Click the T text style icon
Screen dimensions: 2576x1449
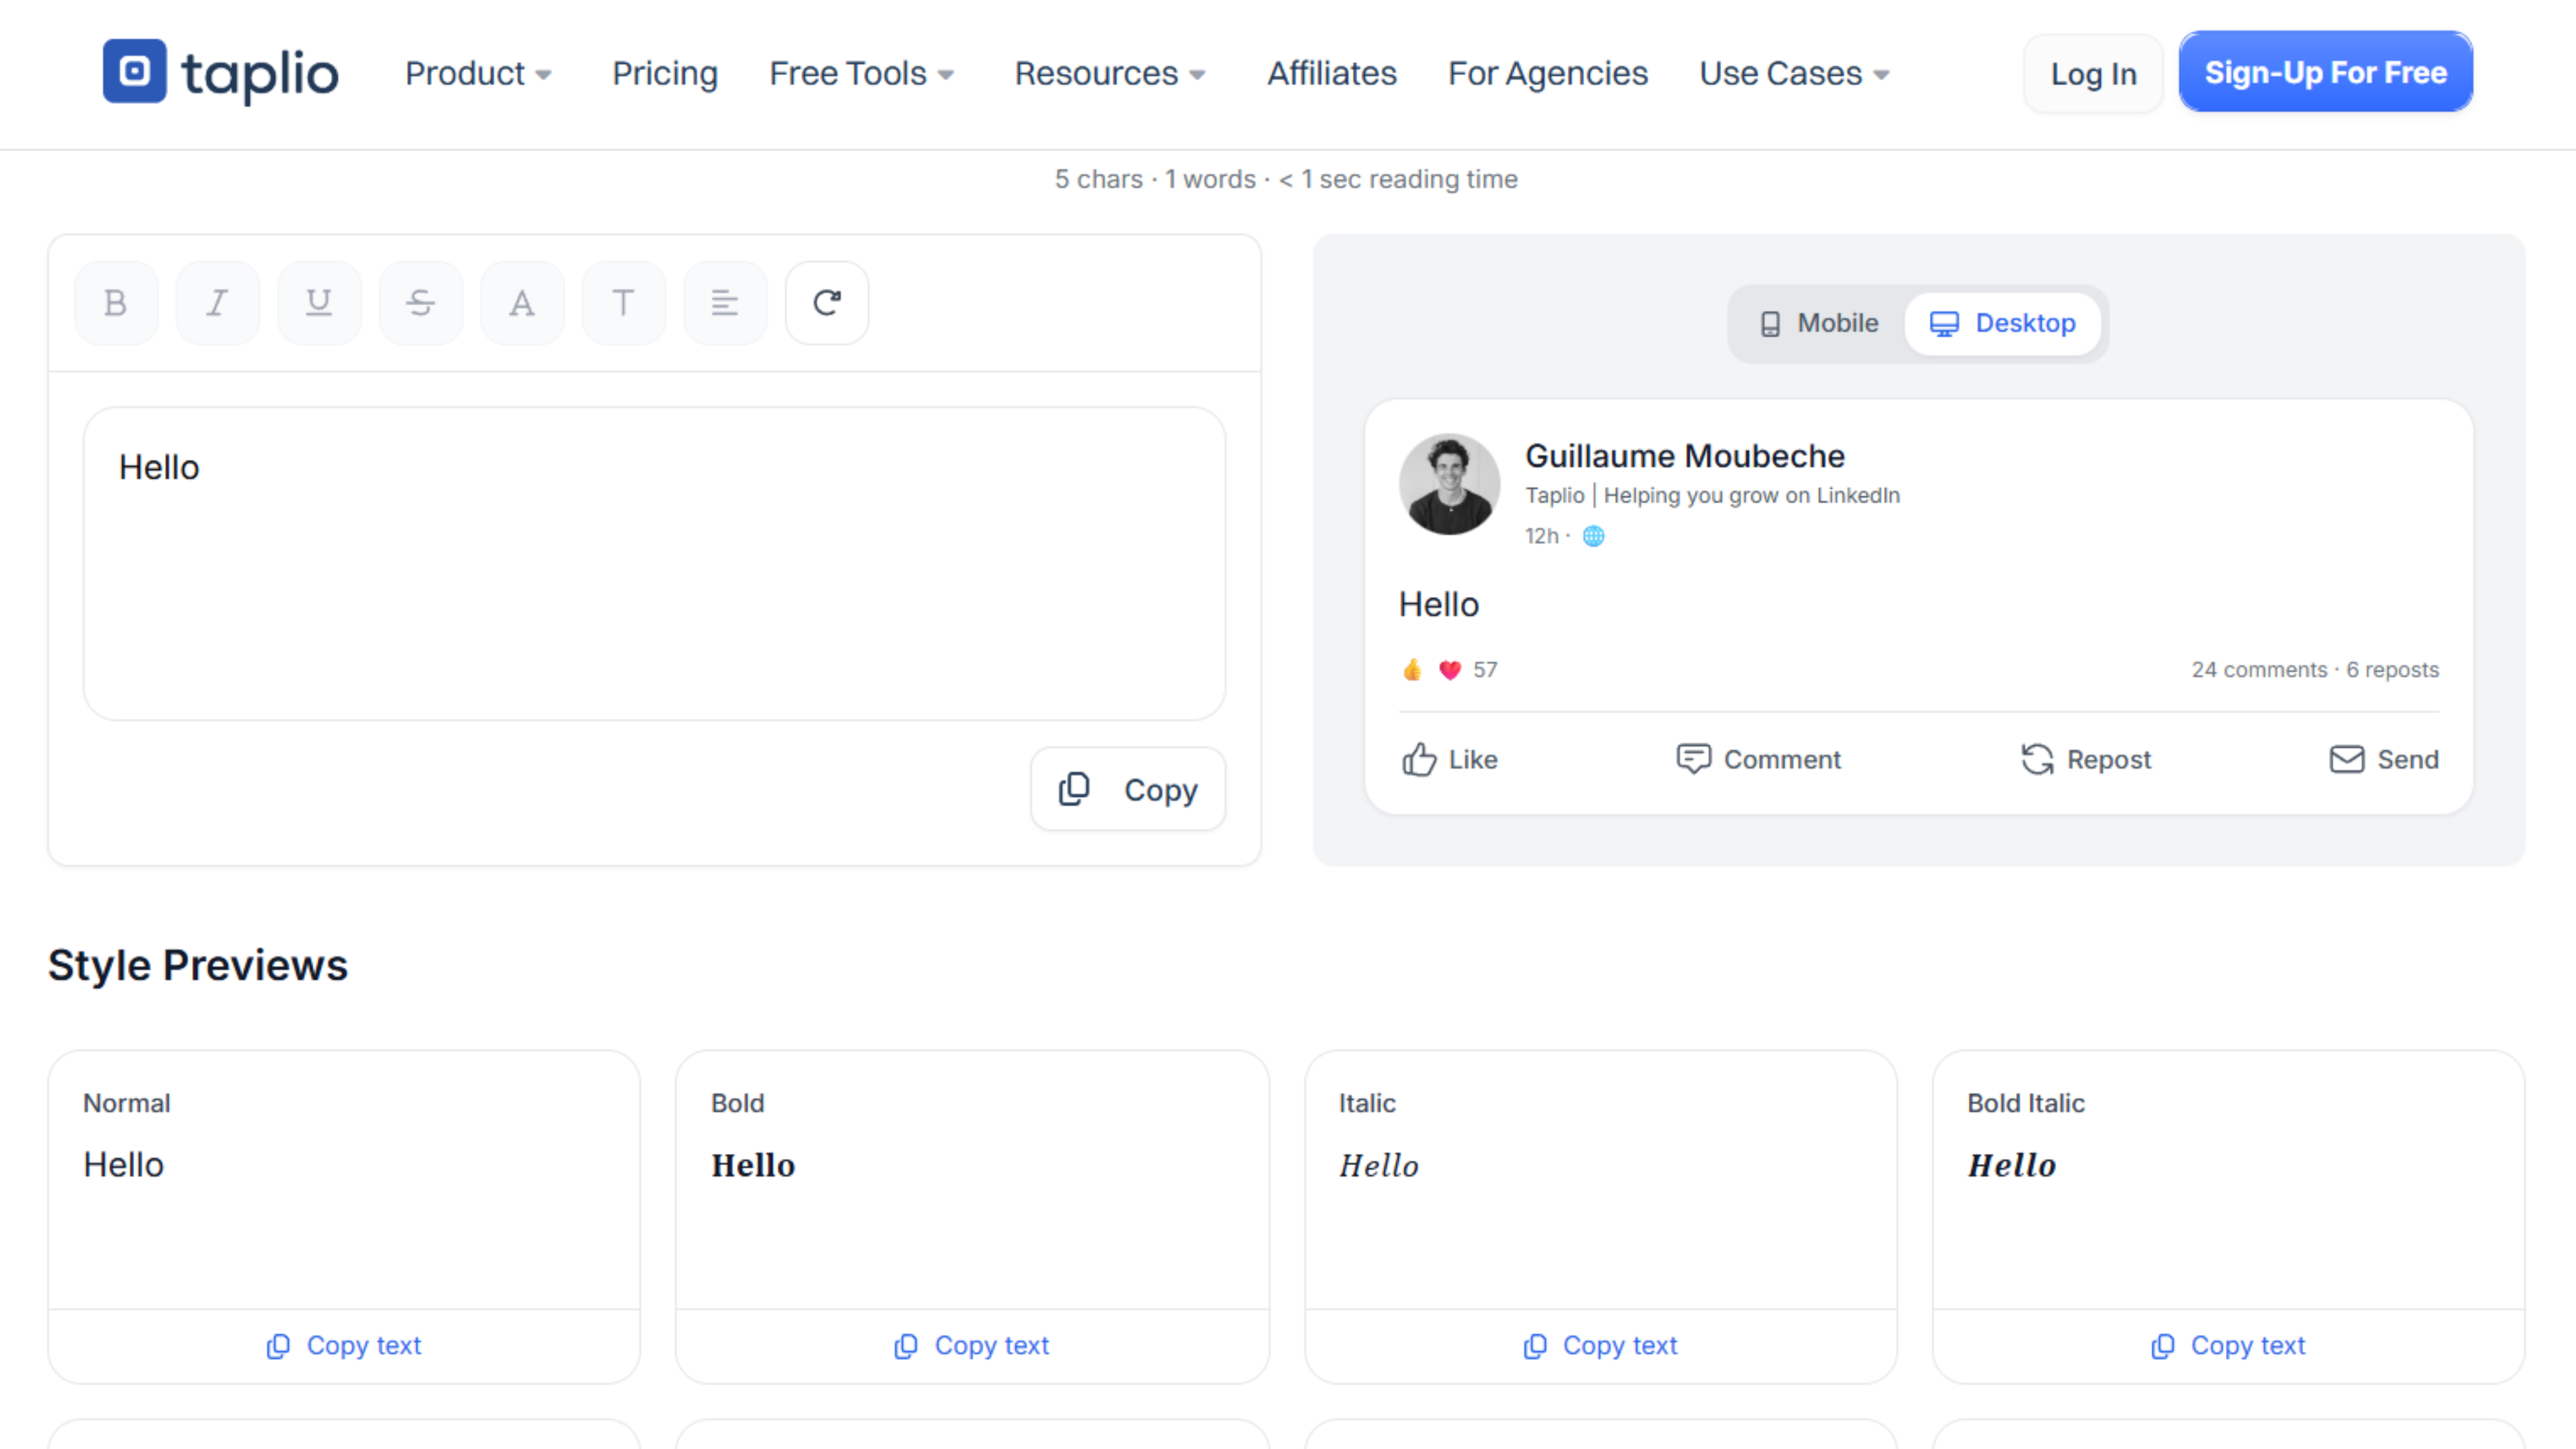(x=623, y=302)
